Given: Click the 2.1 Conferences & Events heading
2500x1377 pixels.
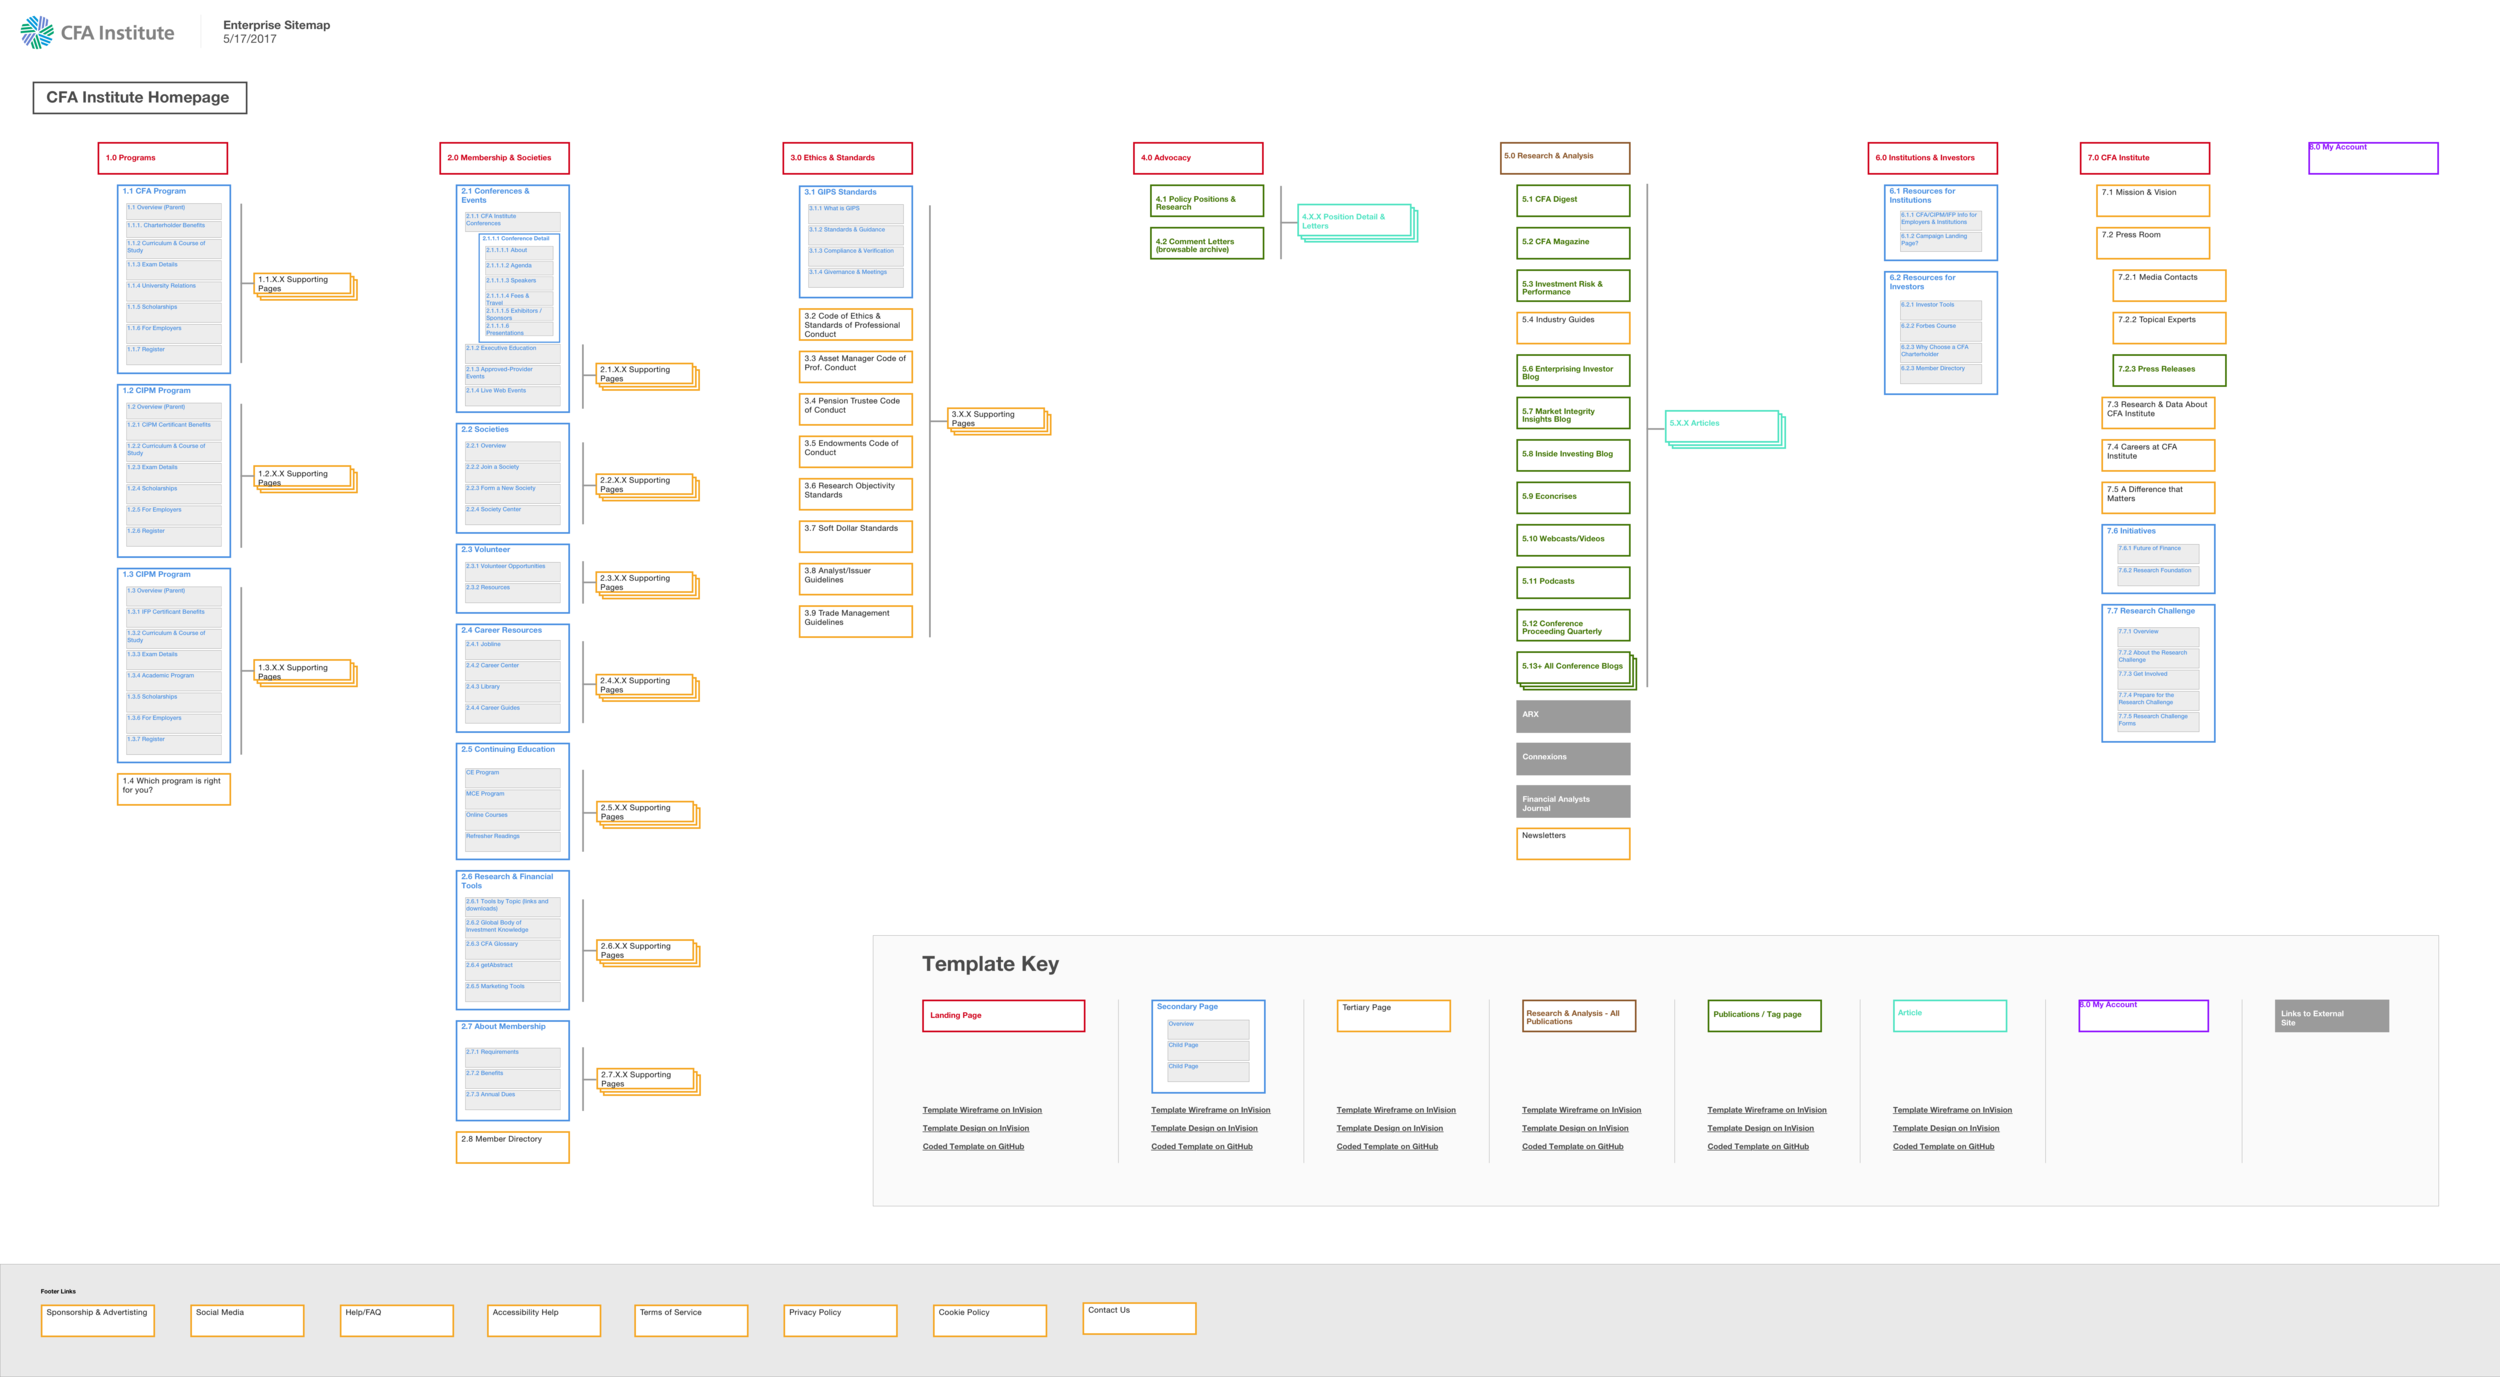Looking at the screenshot, I should pyautogui.click(x=495, y=196).
